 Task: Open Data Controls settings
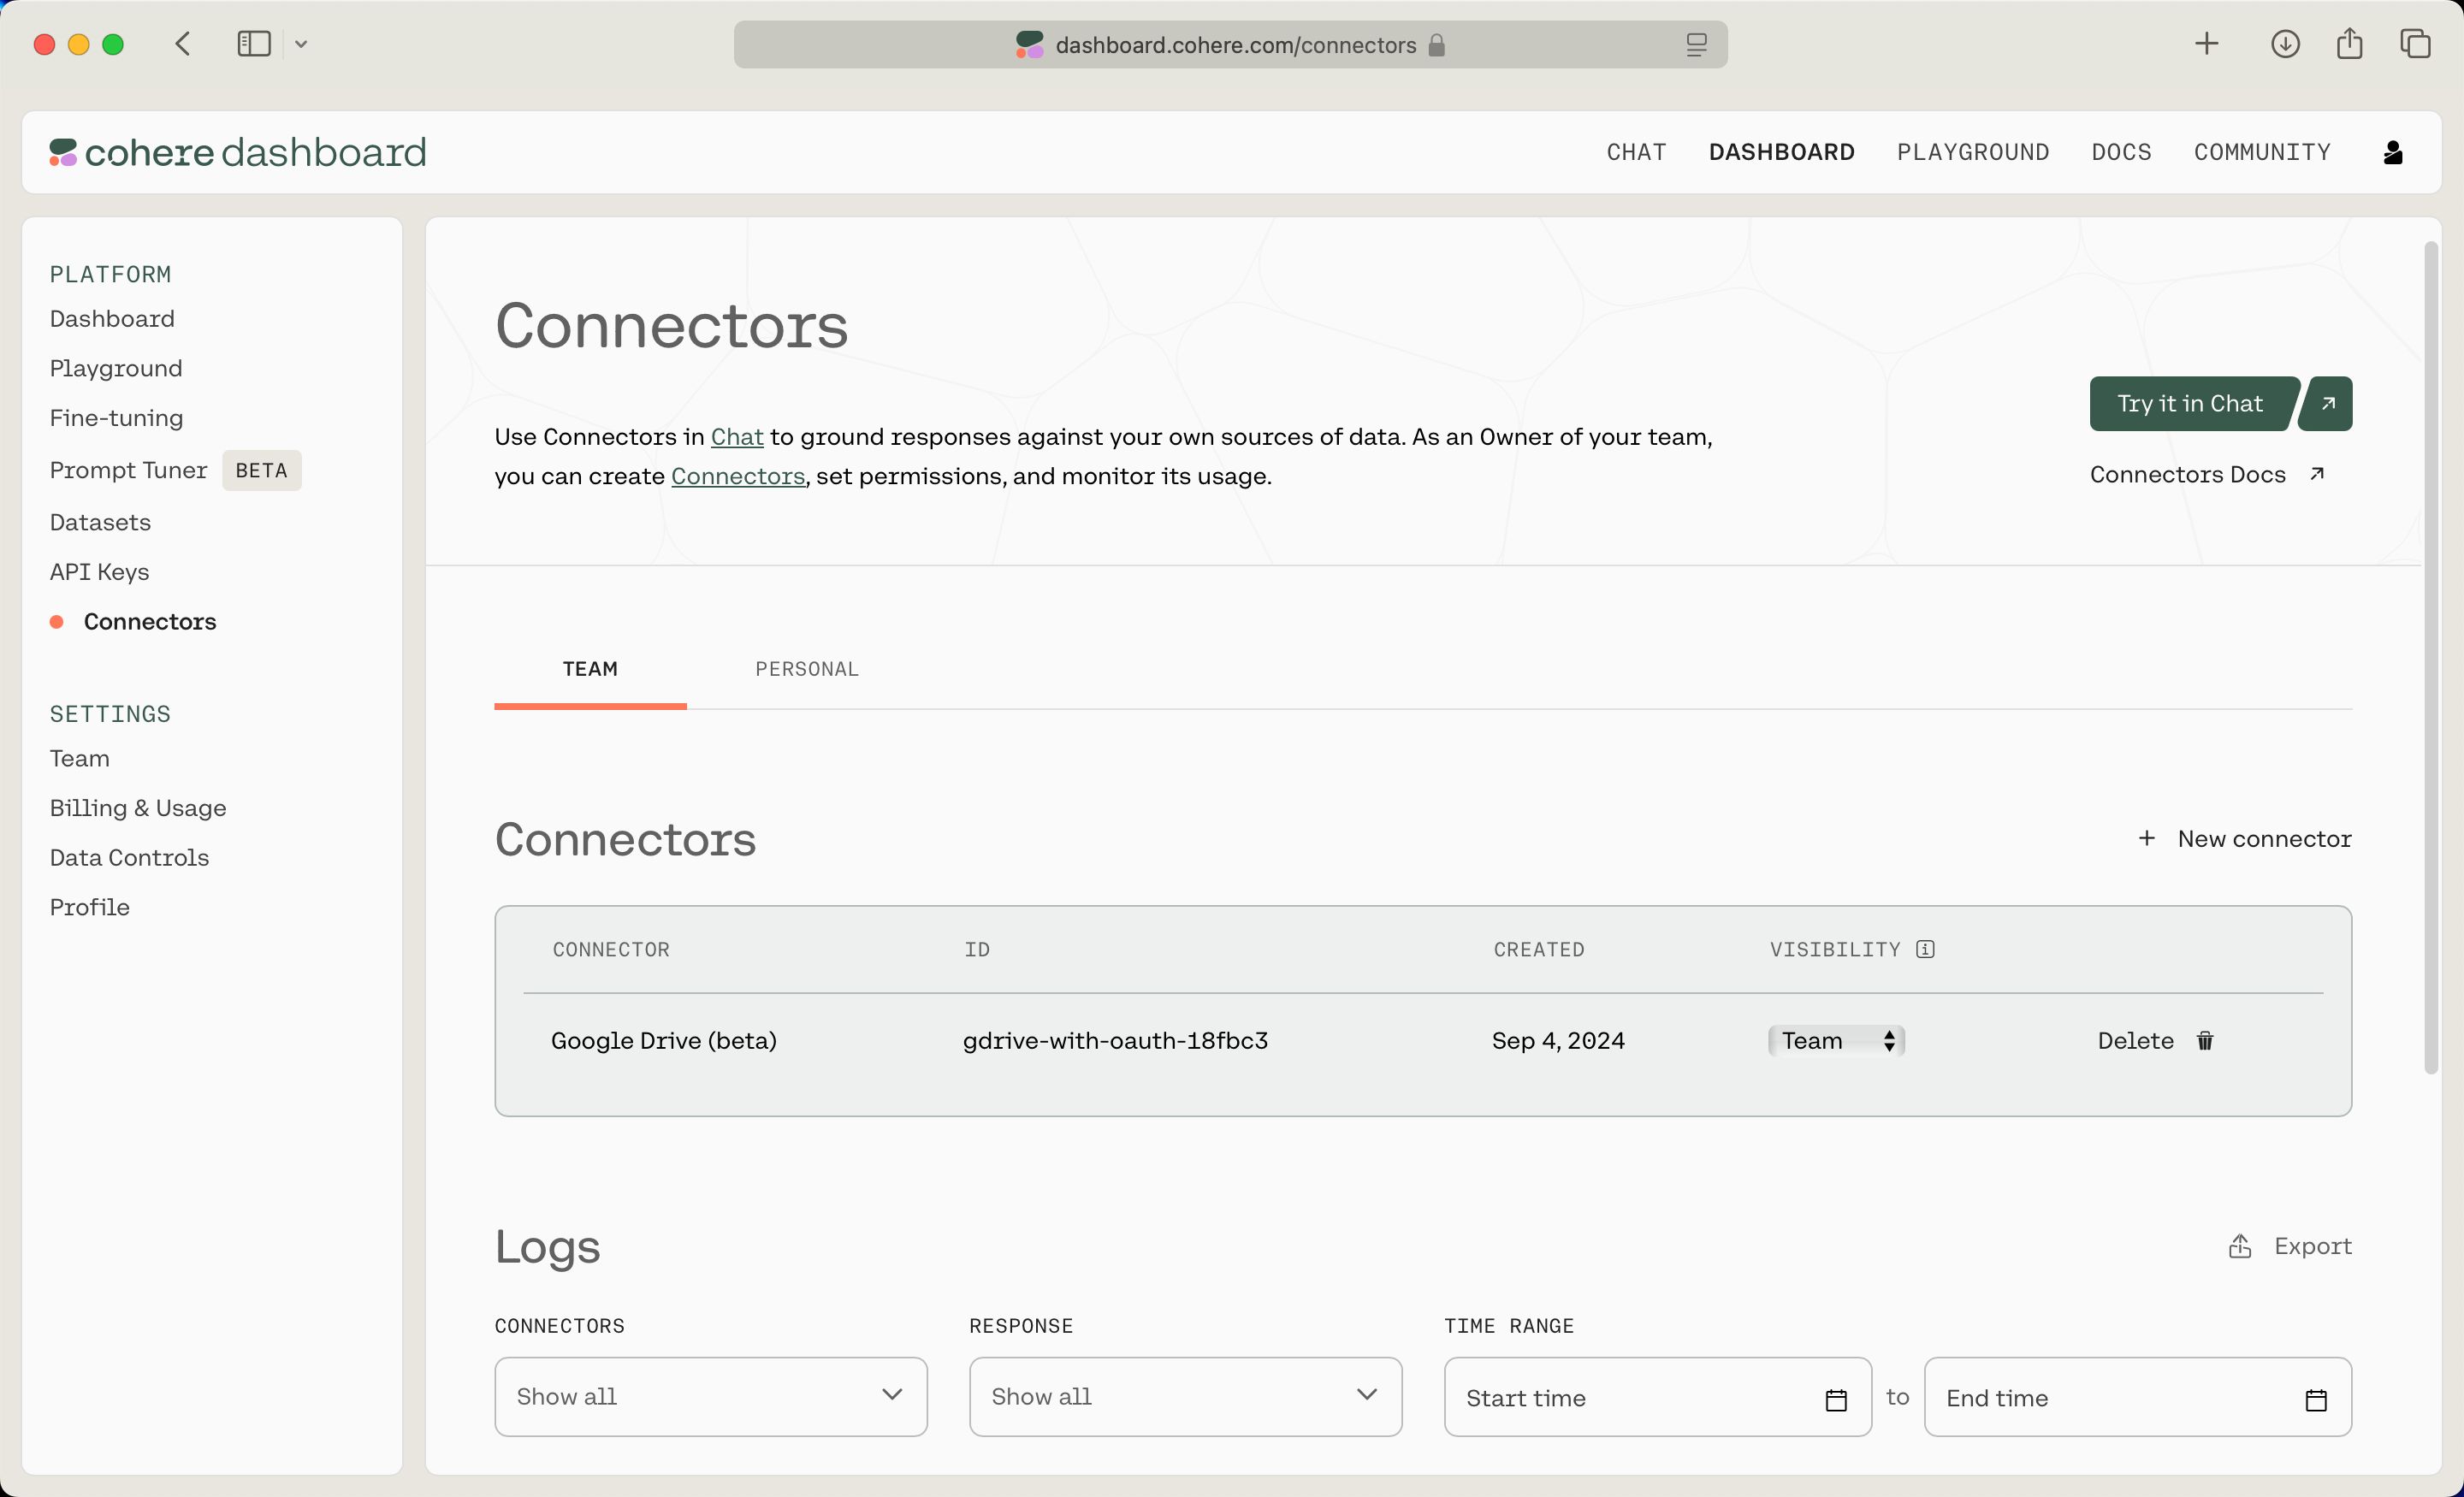(x=129, y=857)
